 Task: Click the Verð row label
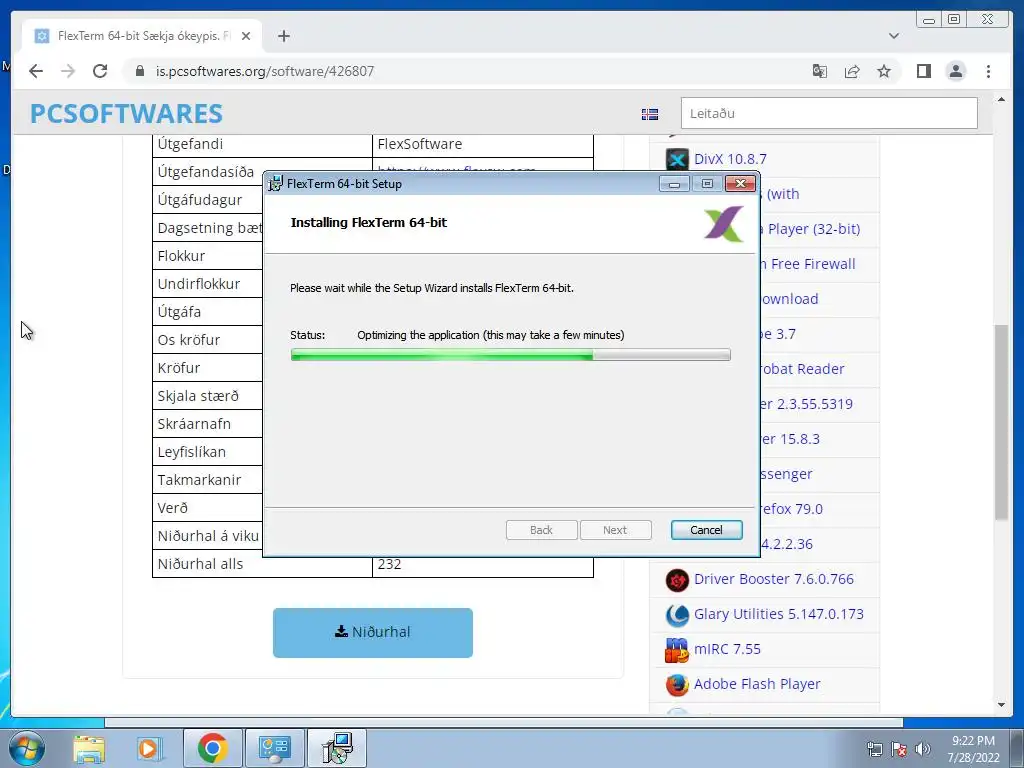coord(172,508)
